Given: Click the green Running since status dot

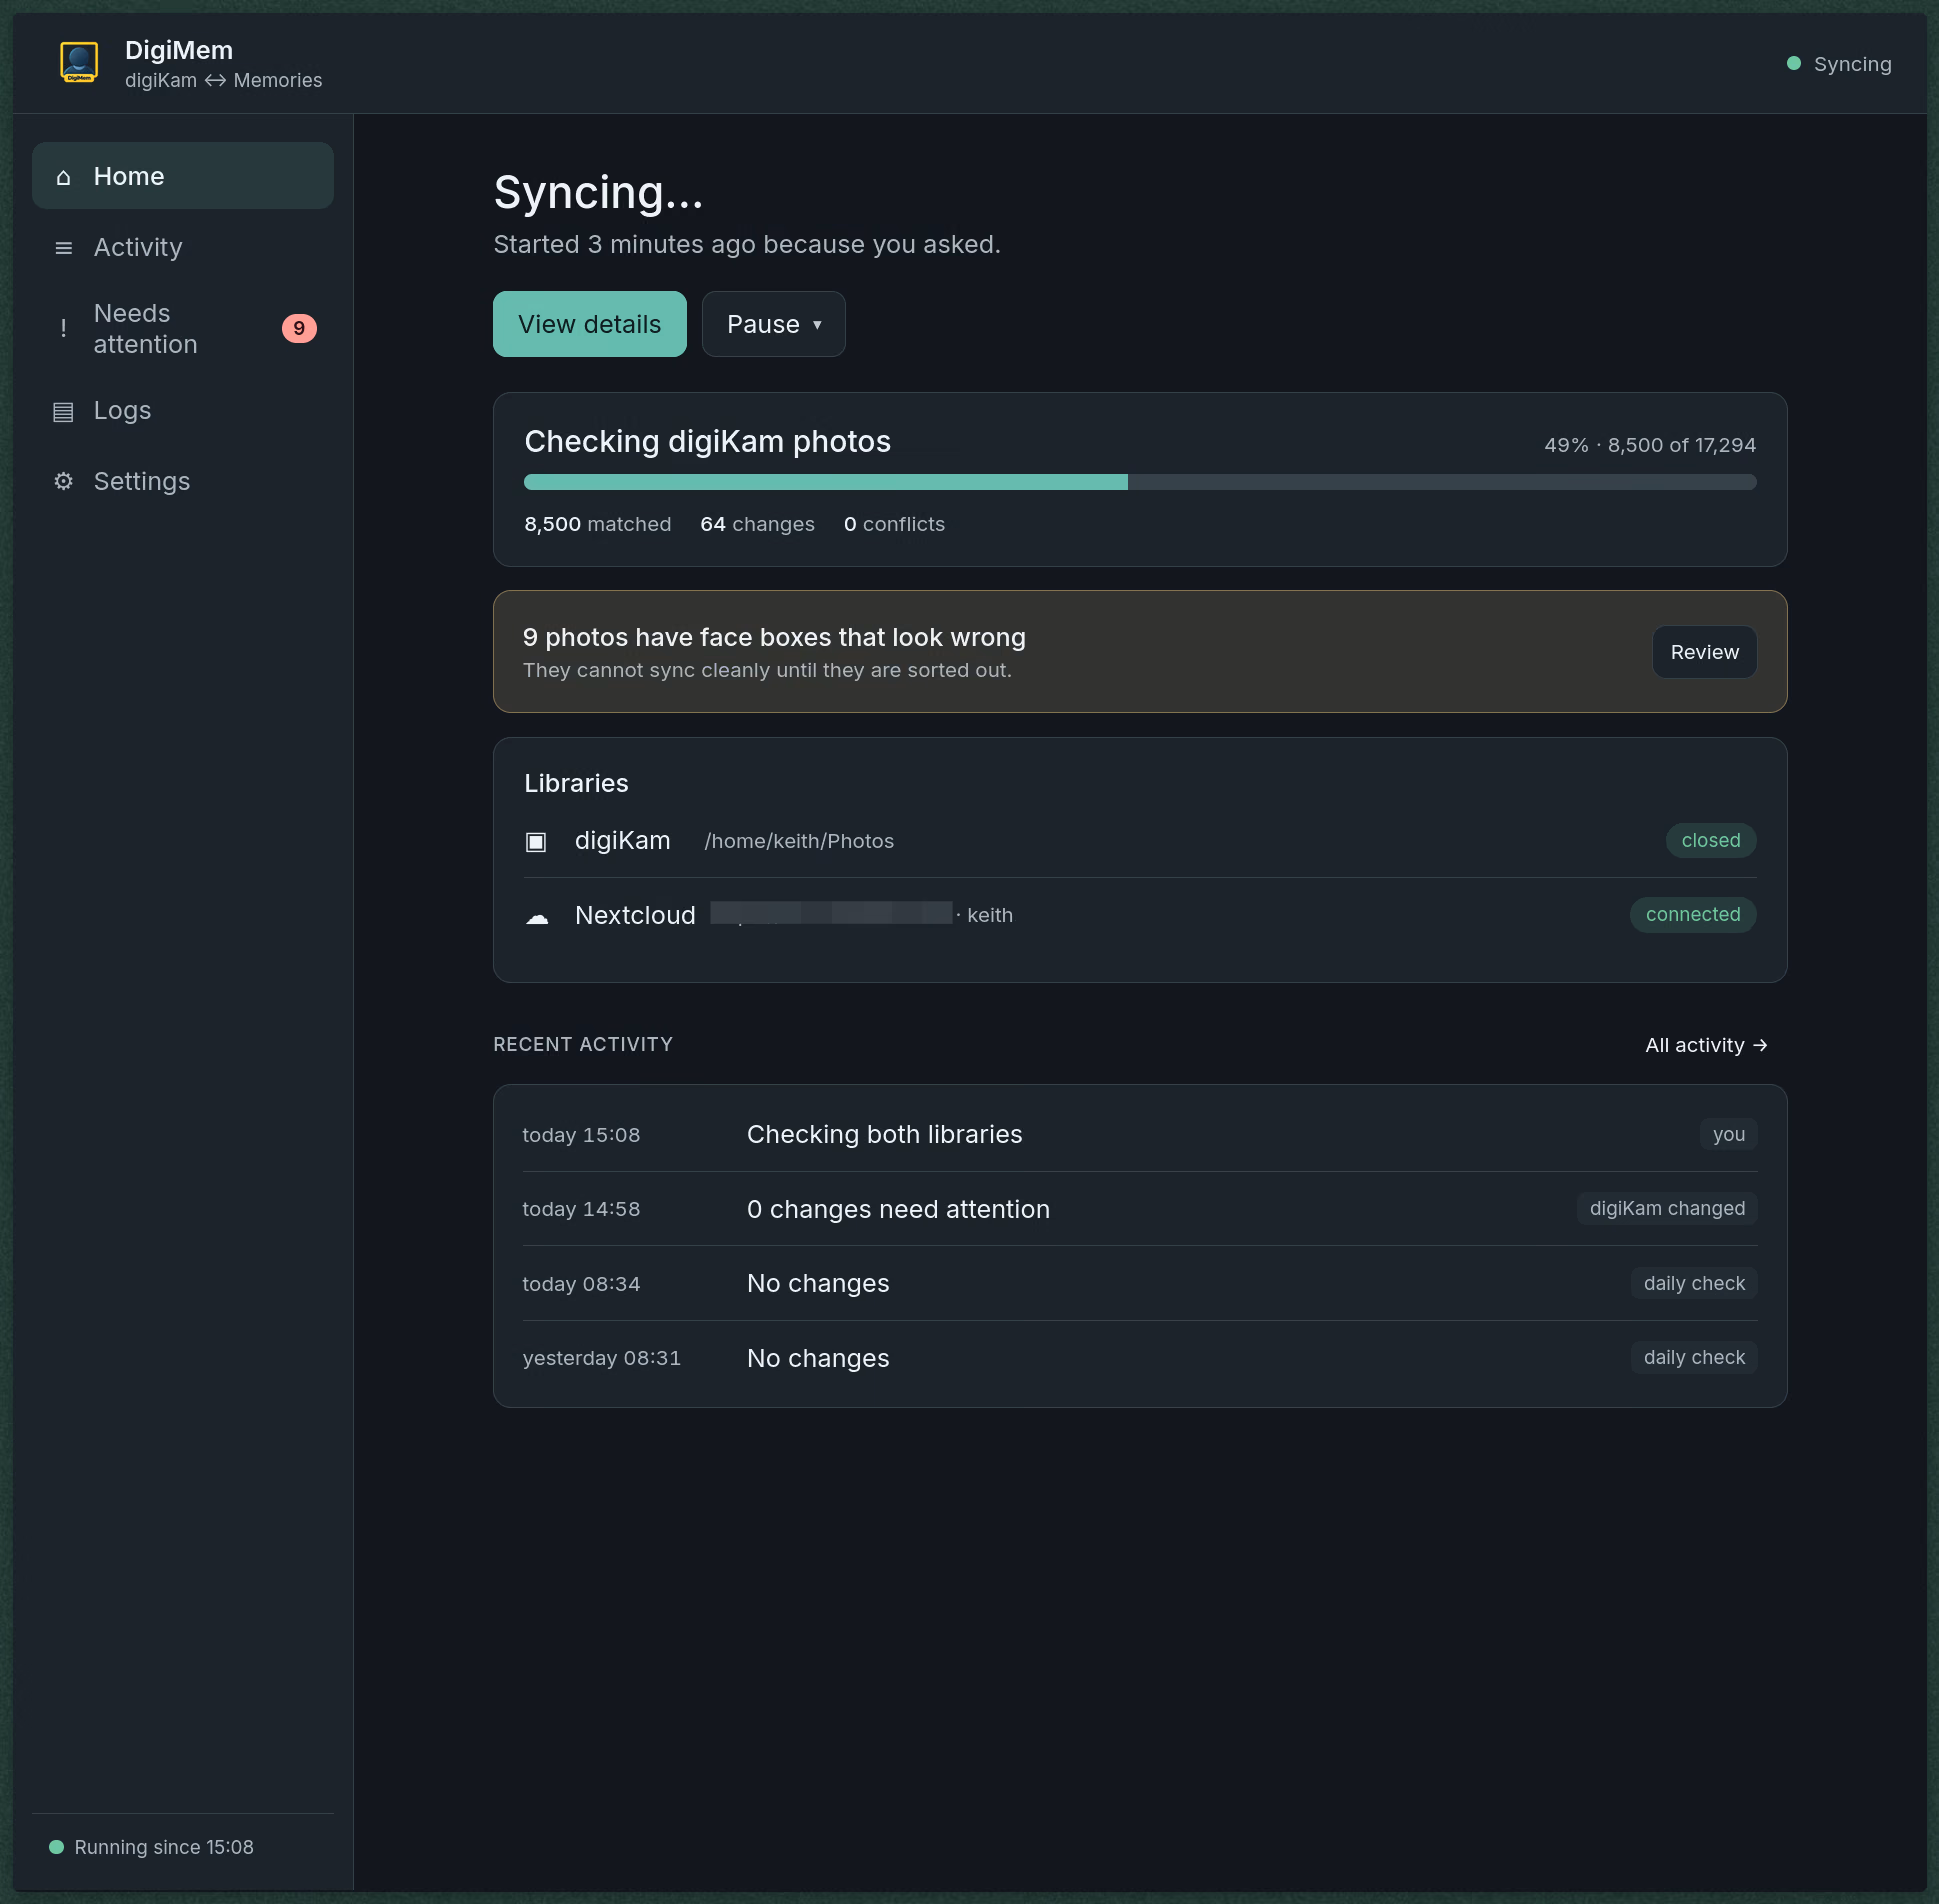Looking at the screenshot, I should (x=57, y=1847).
